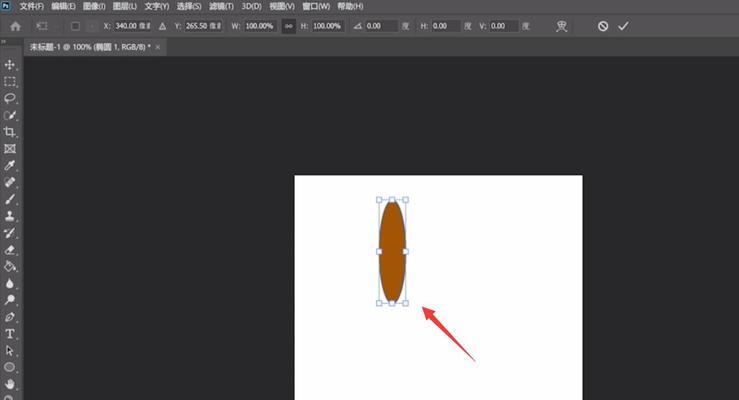Select the Rectangular Marquee tool
This screenshot has width=739, height=400.
[10, 82]
